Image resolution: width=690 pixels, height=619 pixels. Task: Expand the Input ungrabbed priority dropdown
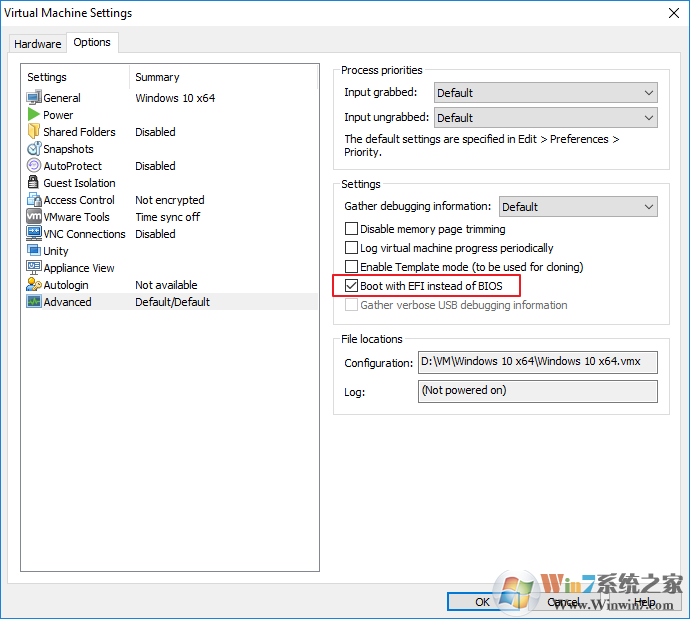click(545, 118)
